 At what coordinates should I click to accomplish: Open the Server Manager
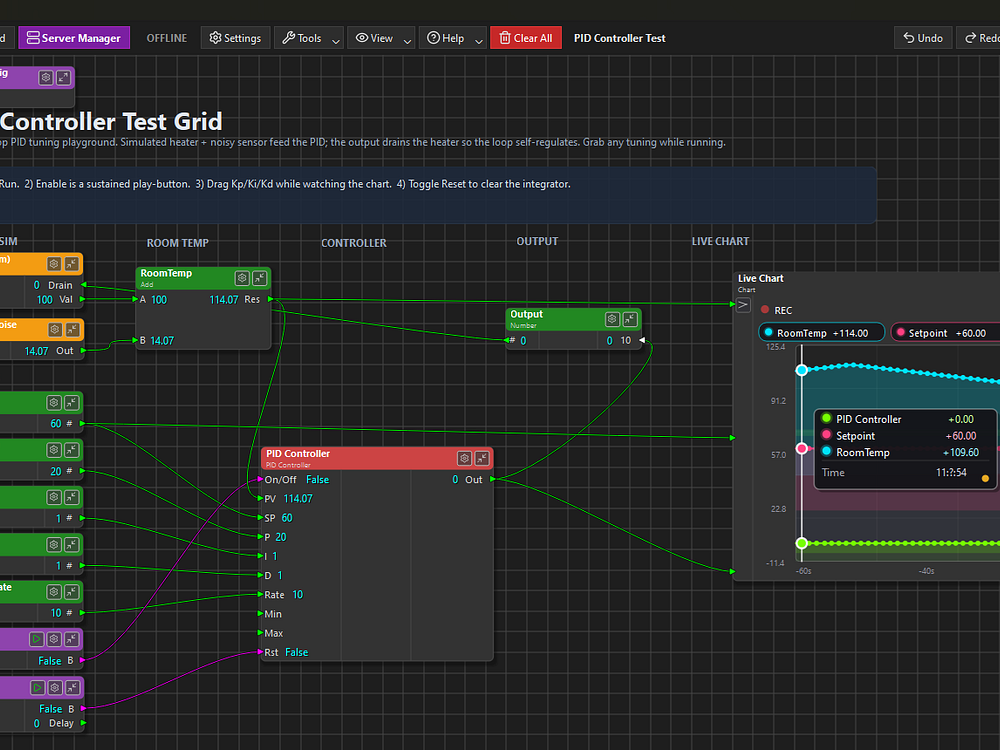74,38
